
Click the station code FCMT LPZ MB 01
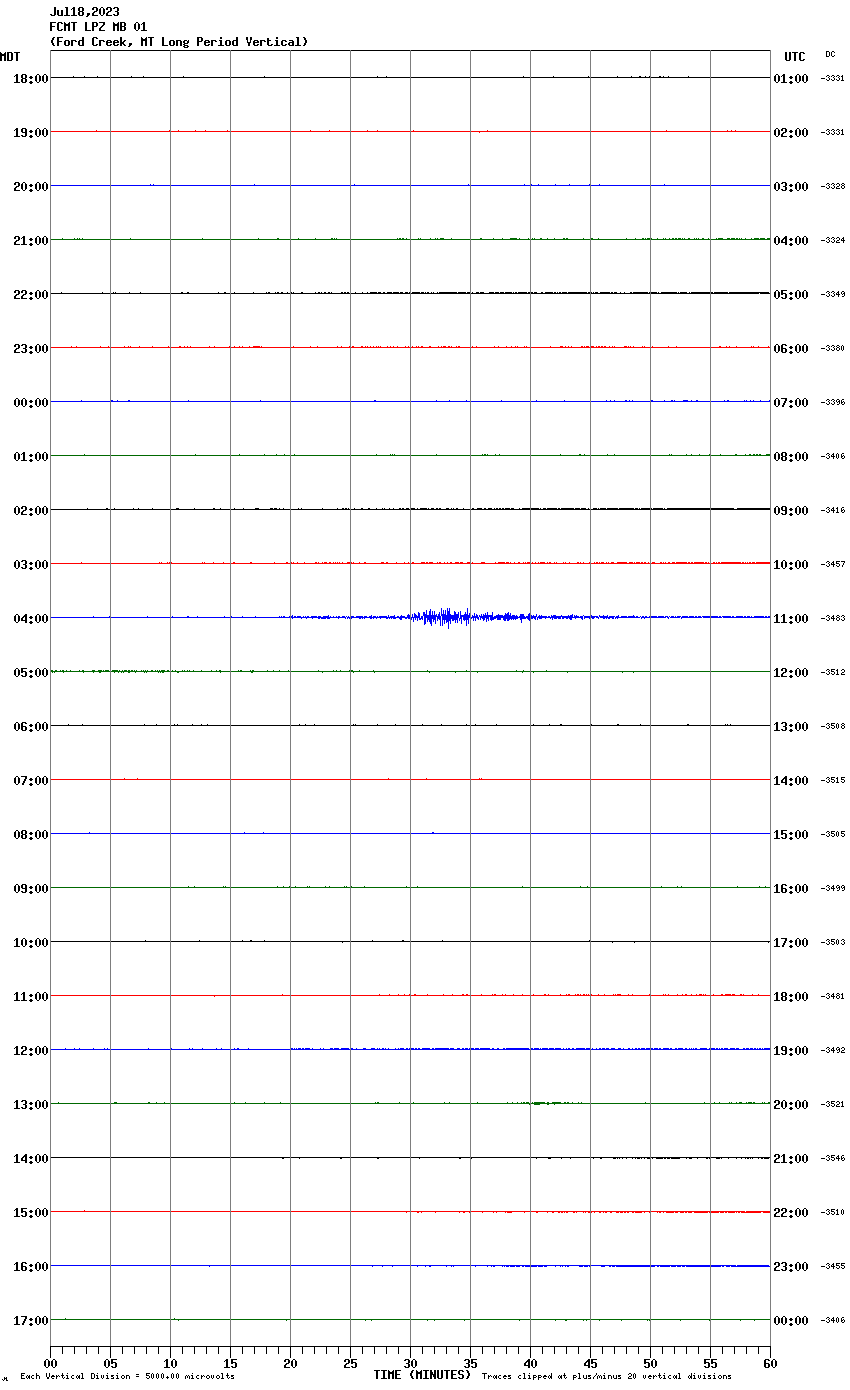click(98, 27)
